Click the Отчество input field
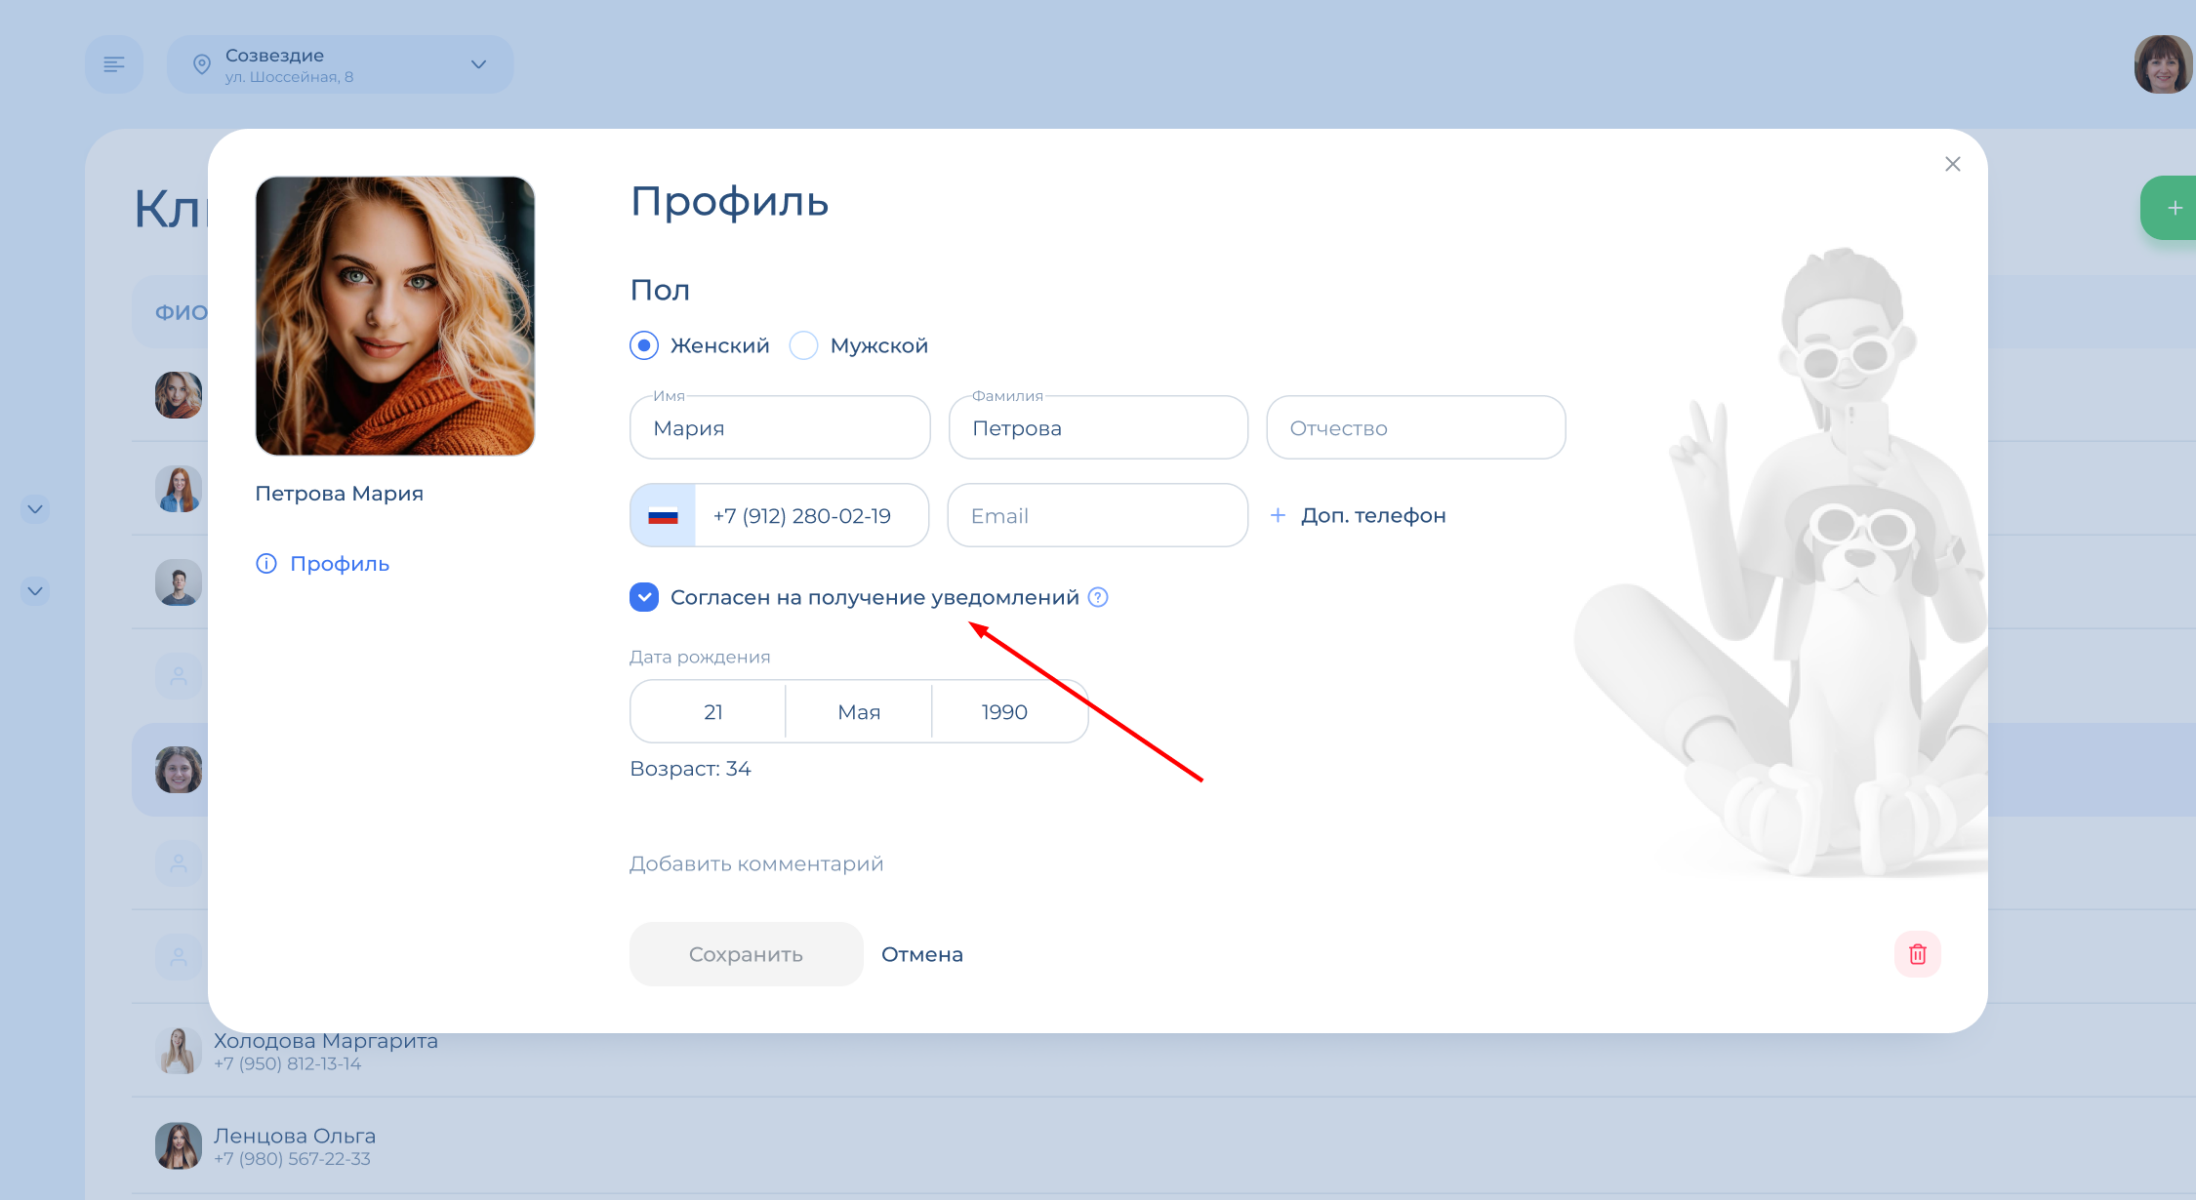This screenshot has width=2196, height=1200. 1415,428
